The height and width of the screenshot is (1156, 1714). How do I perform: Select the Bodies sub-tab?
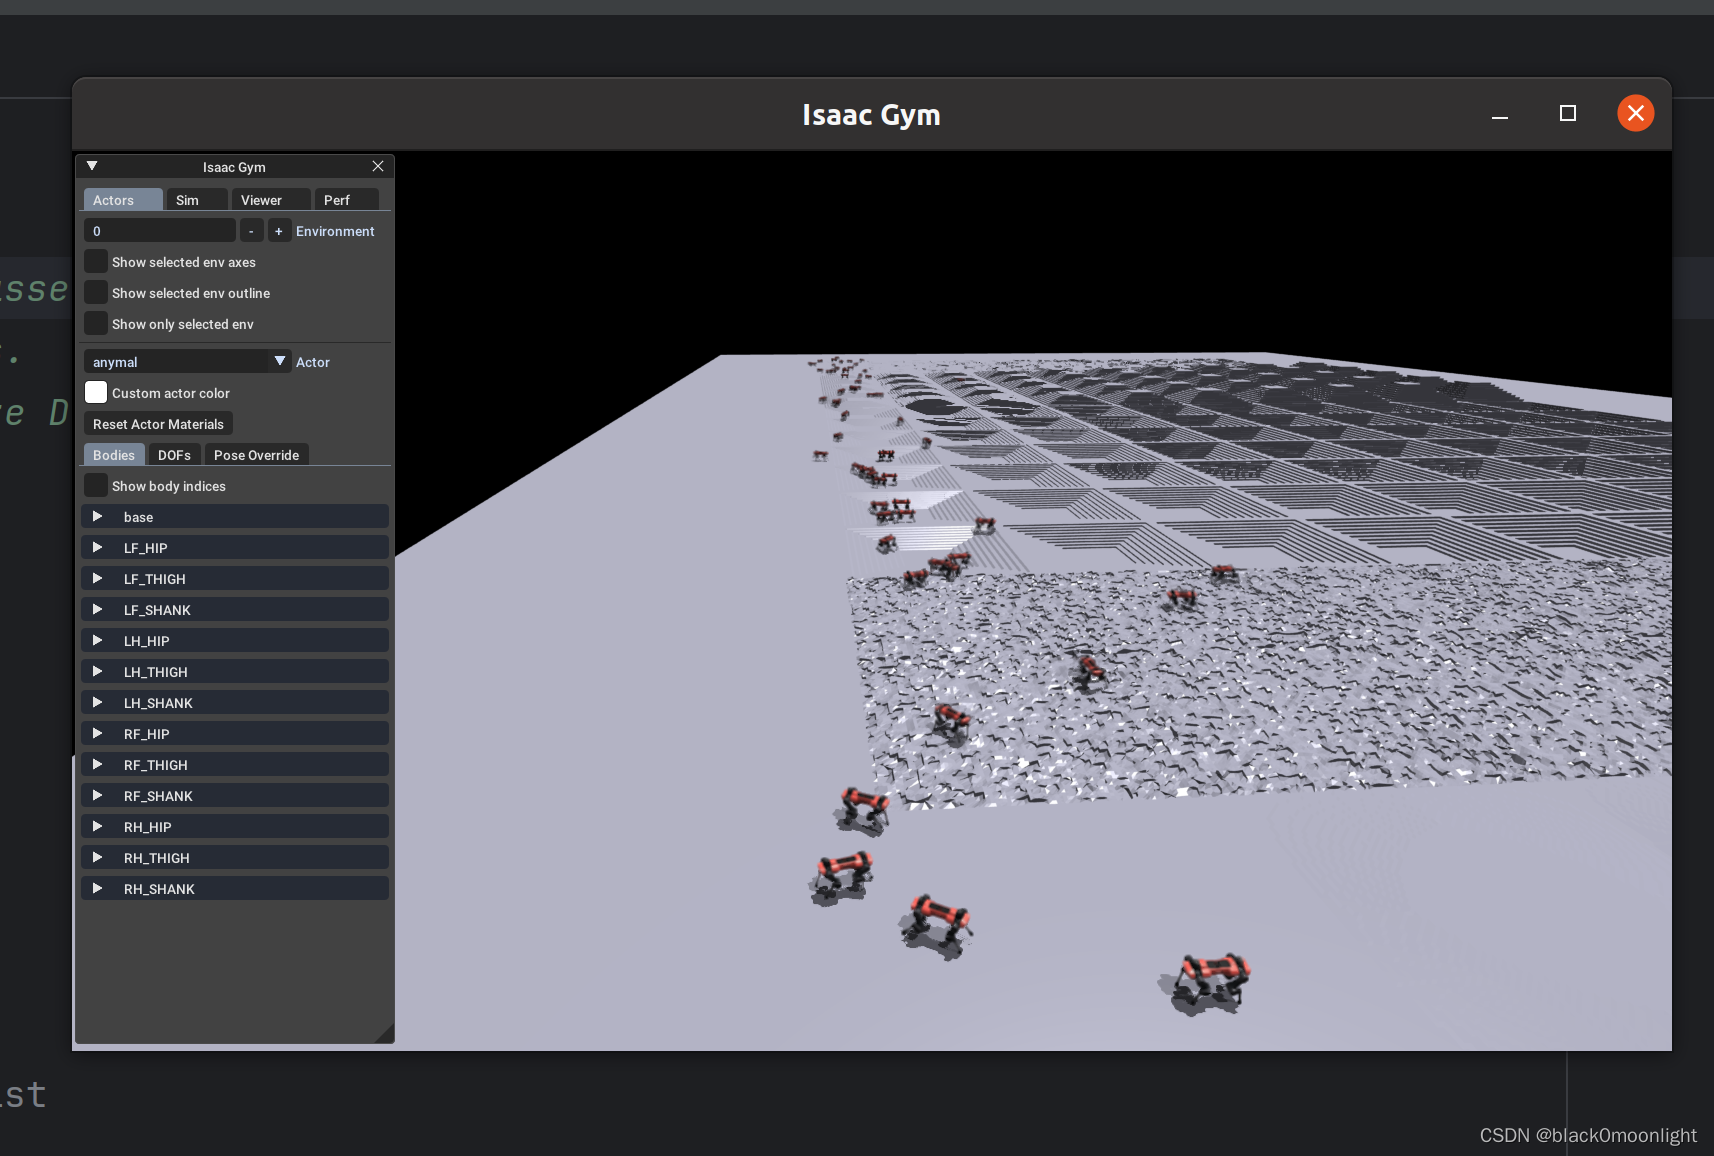coord(114,455)
